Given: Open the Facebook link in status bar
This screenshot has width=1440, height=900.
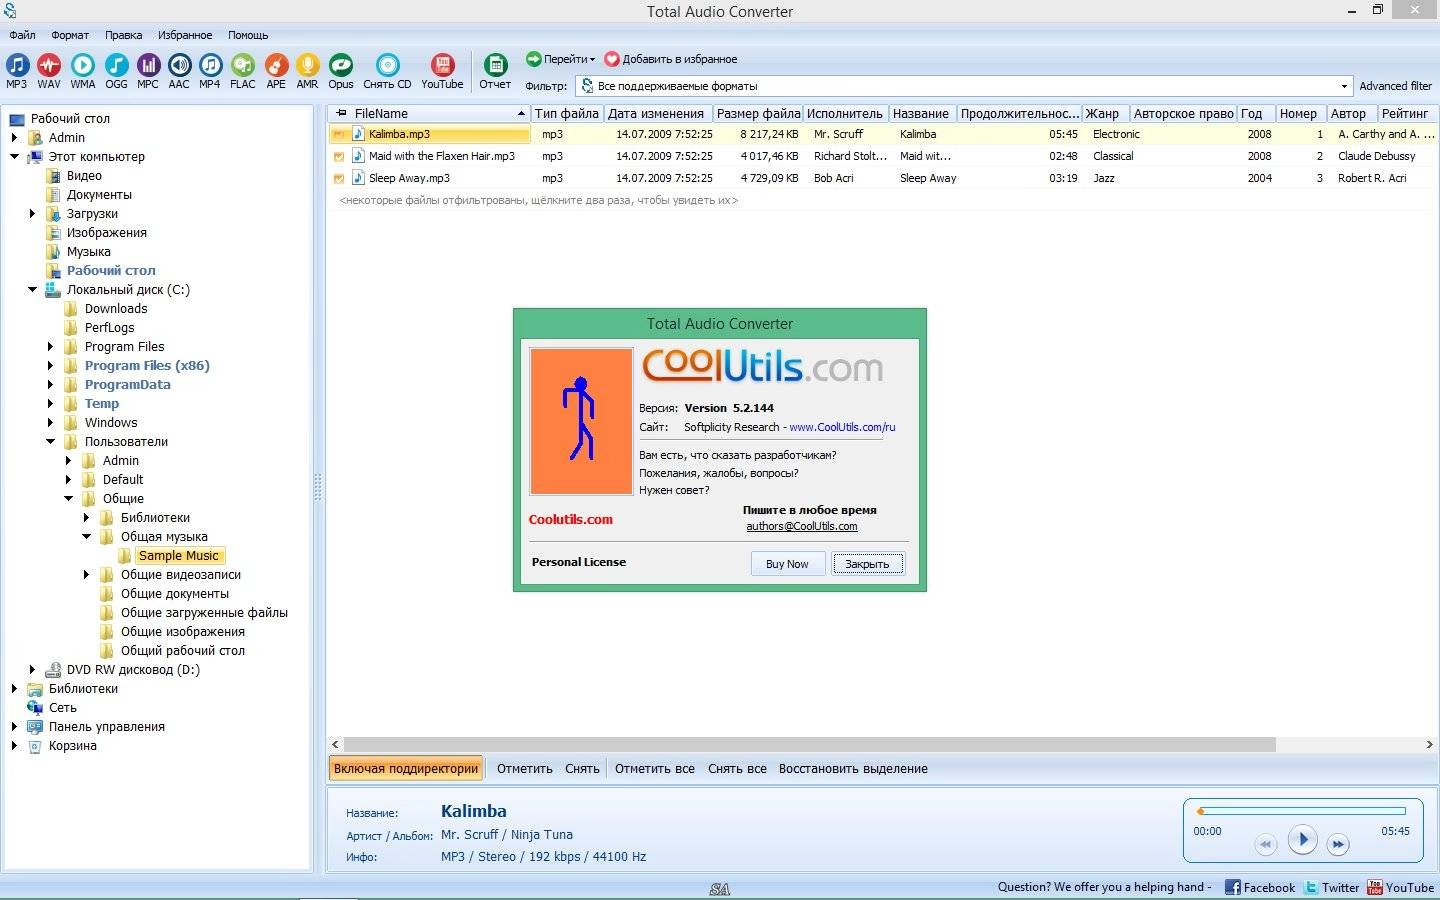Looking at the screenshot, I should (1259, 887).
